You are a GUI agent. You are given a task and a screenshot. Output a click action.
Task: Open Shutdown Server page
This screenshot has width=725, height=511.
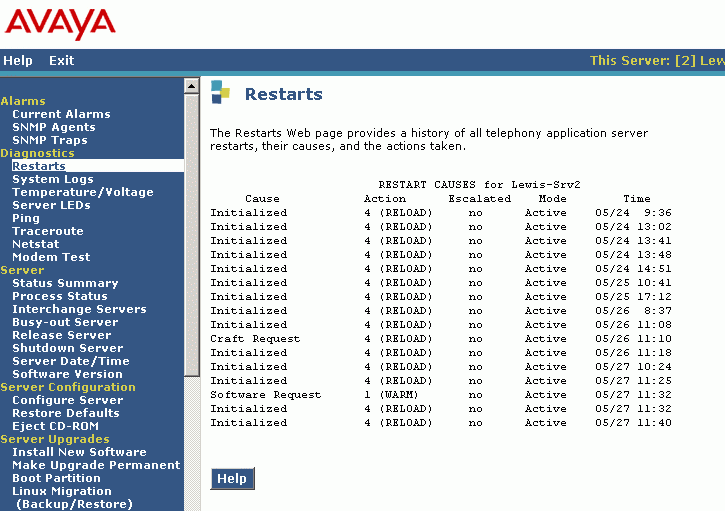point(68,348)
